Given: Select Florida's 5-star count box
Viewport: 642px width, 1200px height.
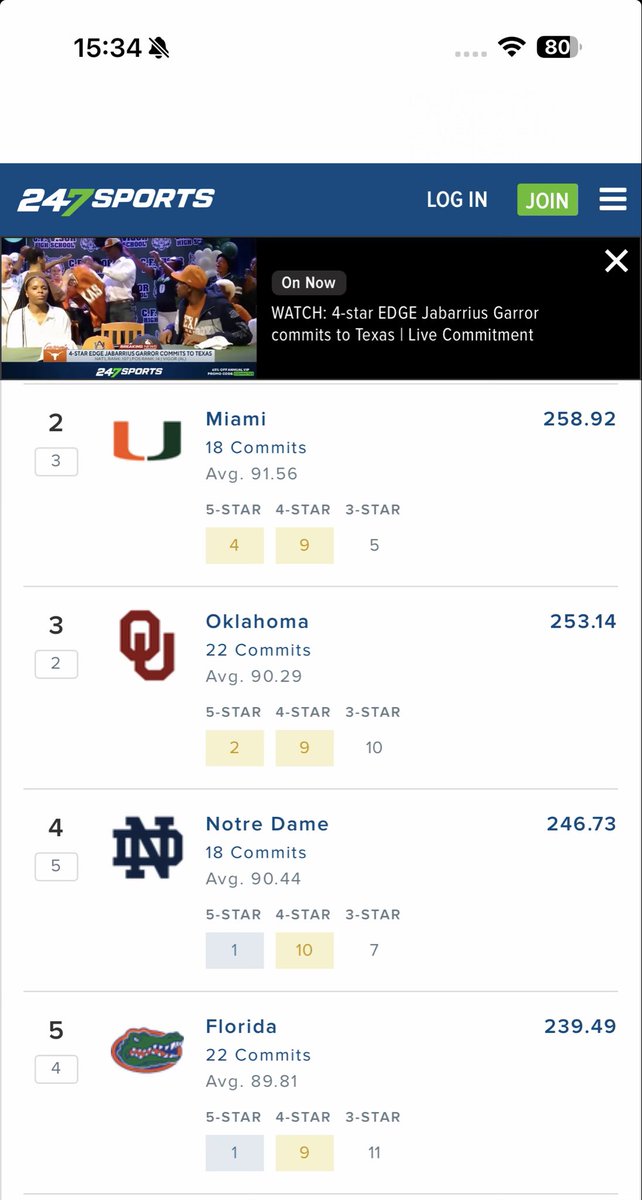Looking at the screenshot, I should pos(234,1153).
